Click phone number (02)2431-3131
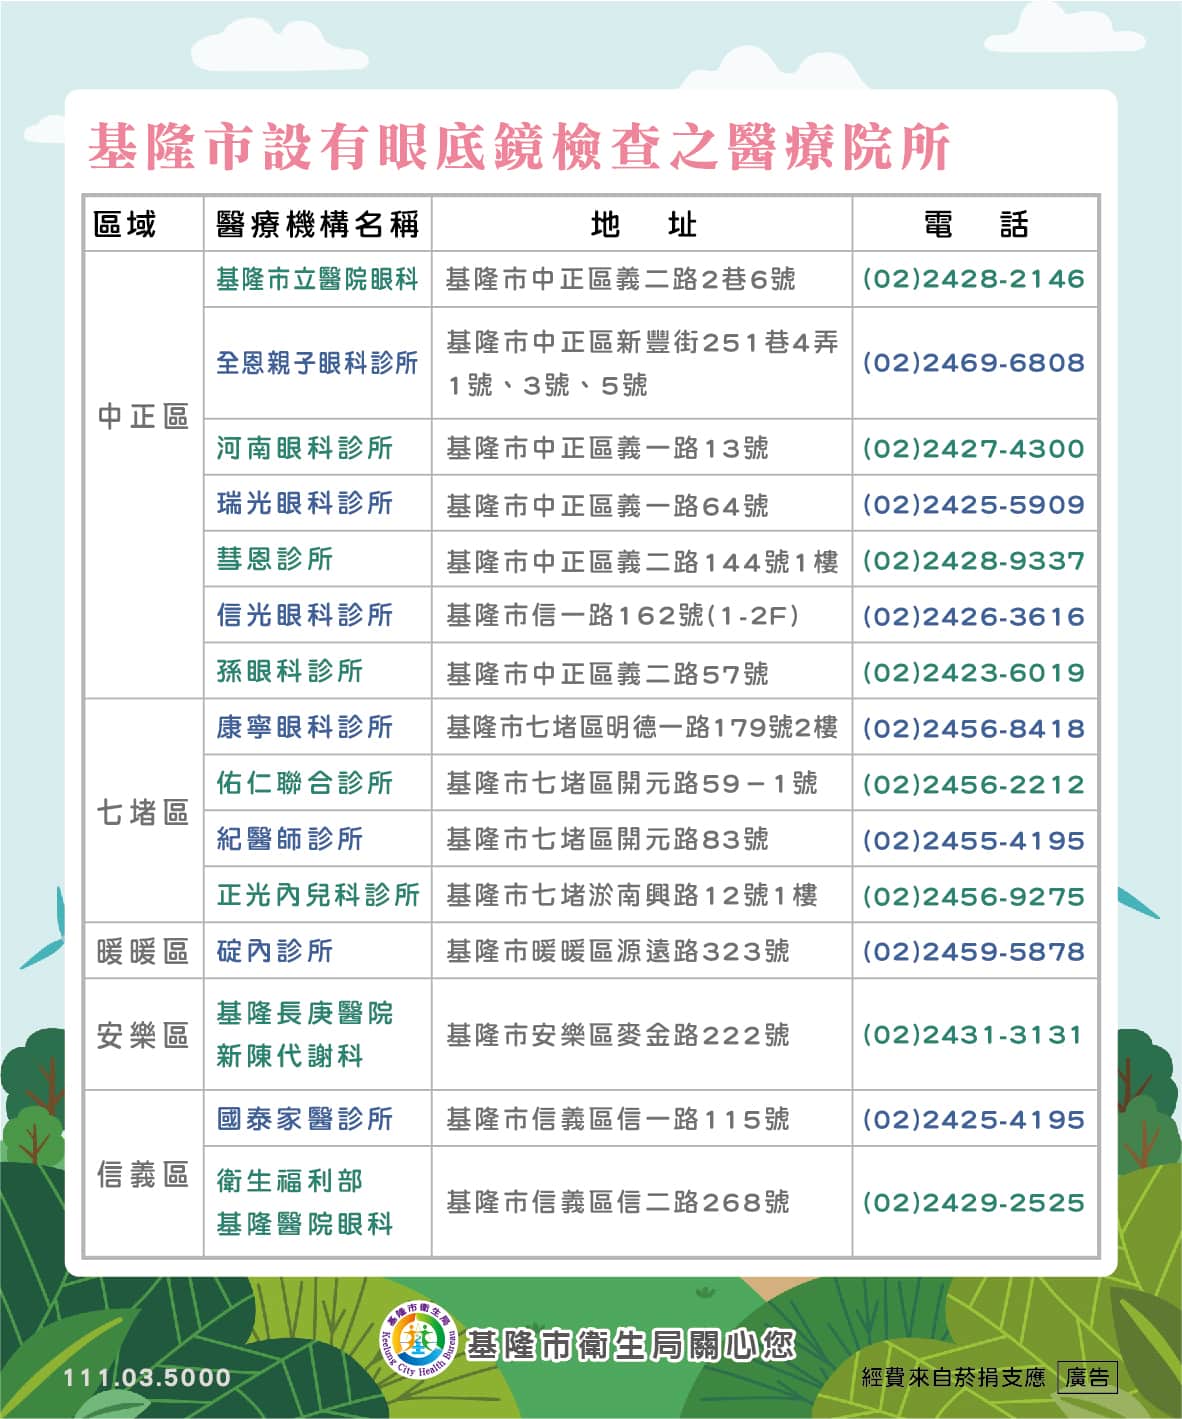The width and height of the screenshot is (1182, 1419). pos(974,1035)
